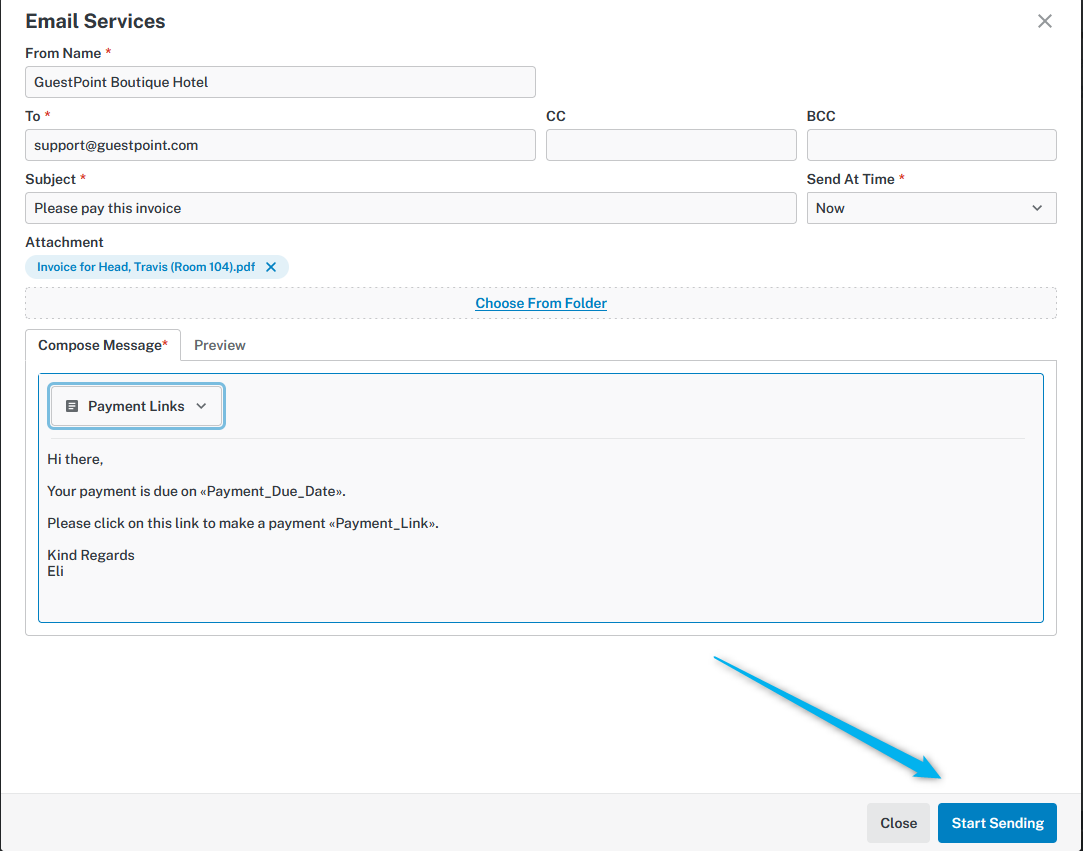Viewport: 1083px width, 851px height.
Task: Click the To recipient email field
Action: 280,145
